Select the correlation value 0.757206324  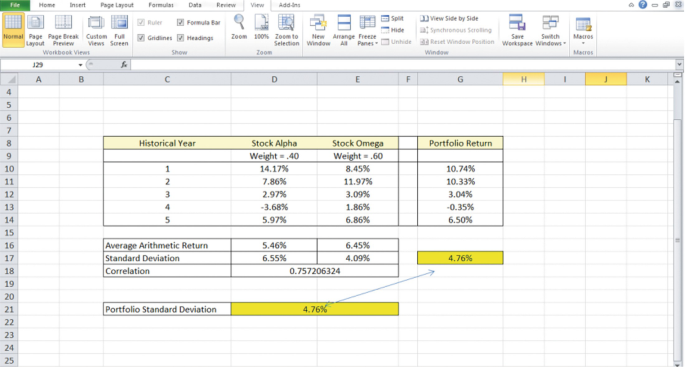pyautogui.click(x=315, y=271)
